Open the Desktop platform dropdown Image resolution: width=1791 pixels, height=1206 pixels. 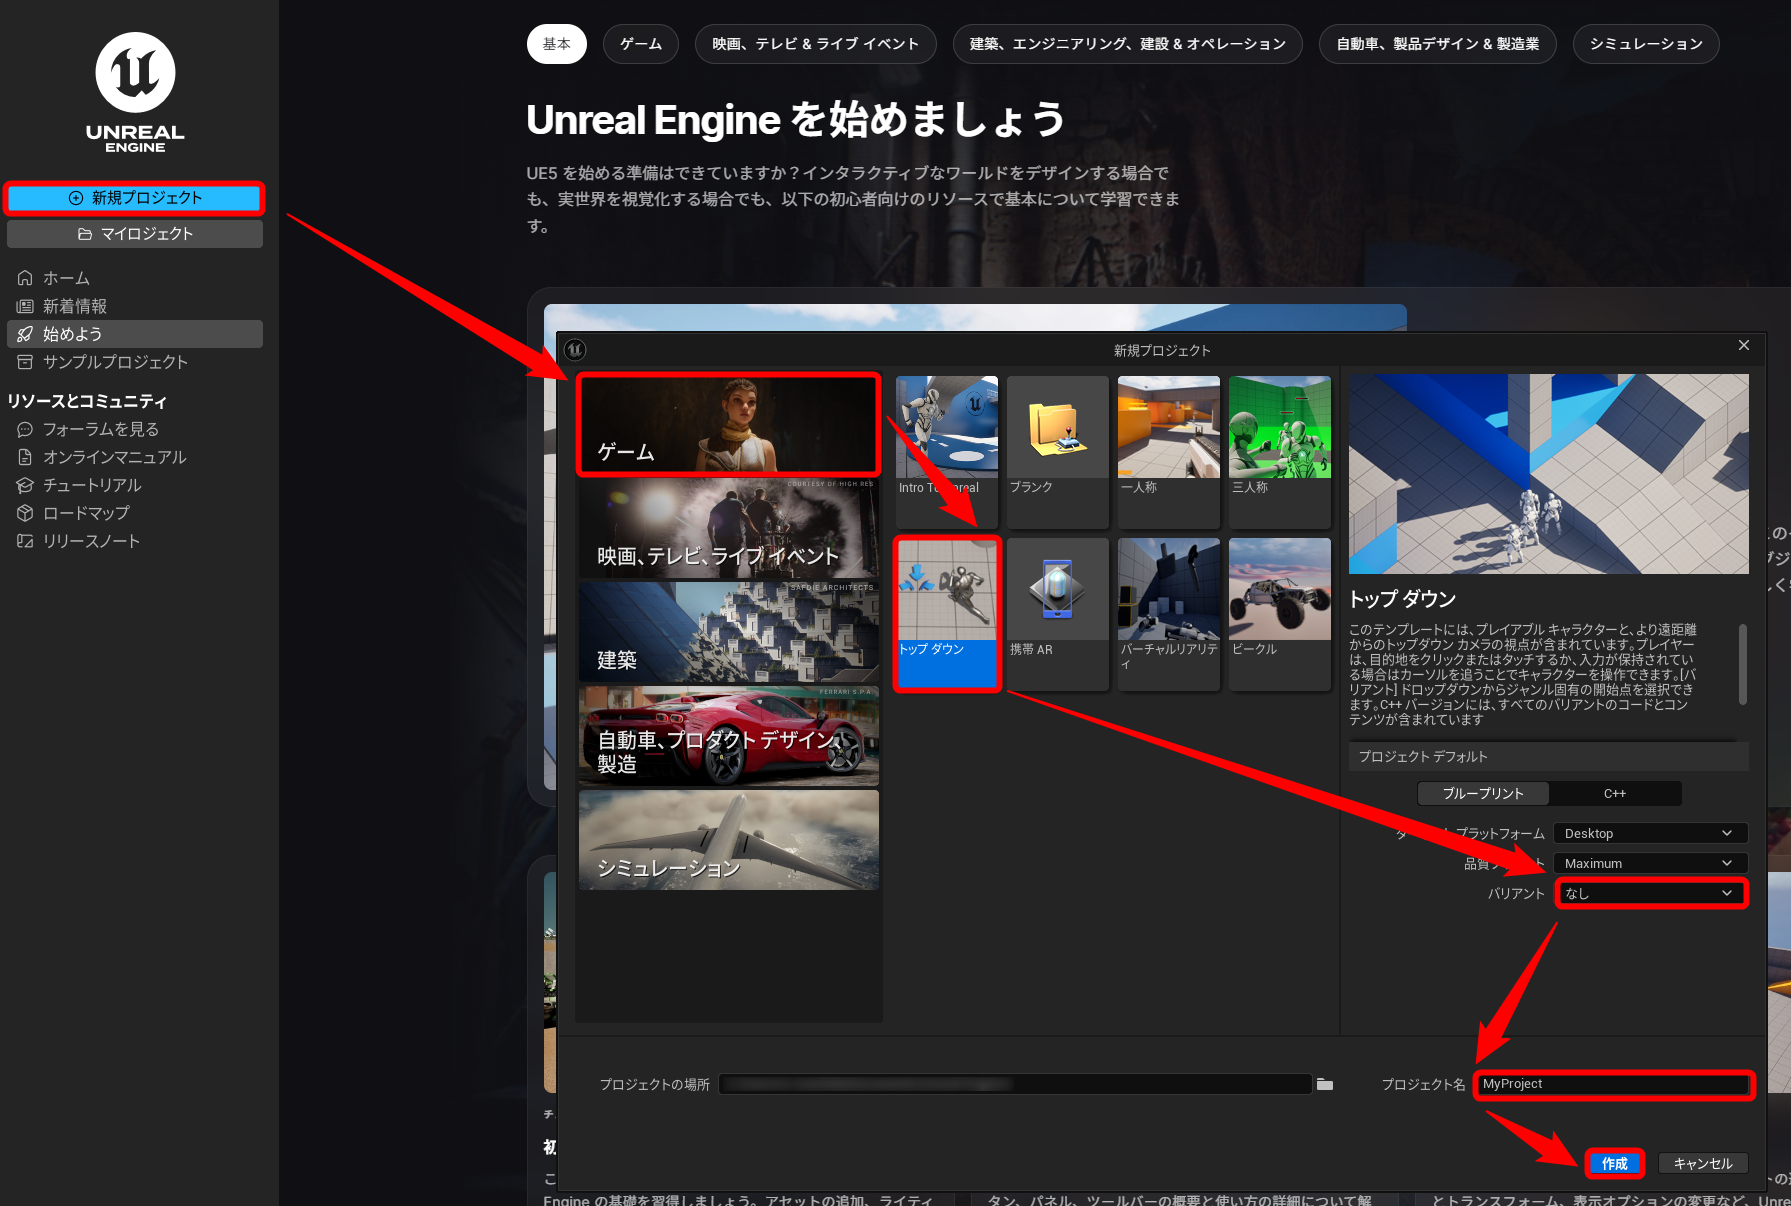tap(1649, 834)
